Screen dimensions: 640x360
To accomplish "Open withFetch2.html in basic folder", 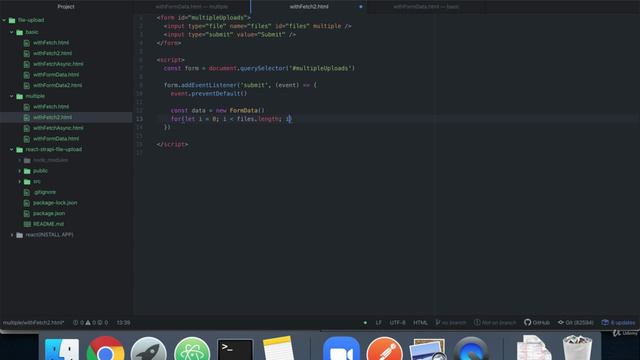I will [52, 53].
